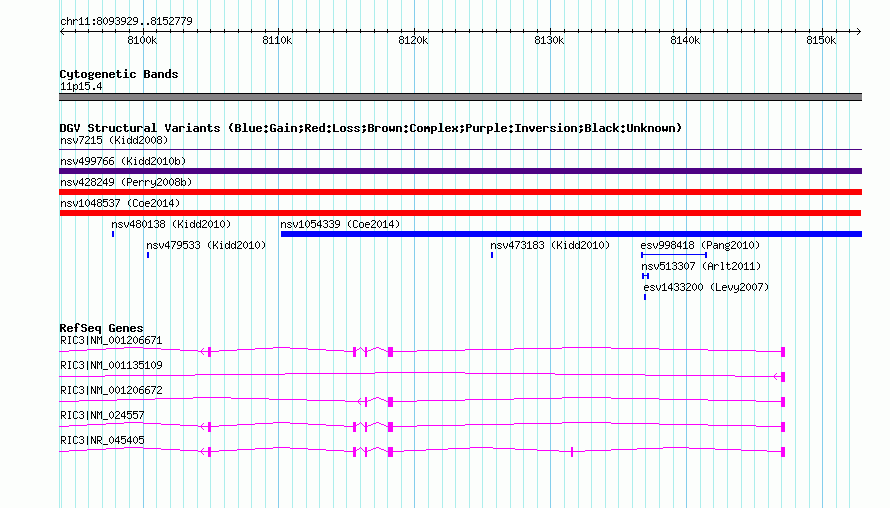Screen dimensions: 890x508
Task: Open the nsv480138 (Kidd2010) variant label
Action: [171, 224]
